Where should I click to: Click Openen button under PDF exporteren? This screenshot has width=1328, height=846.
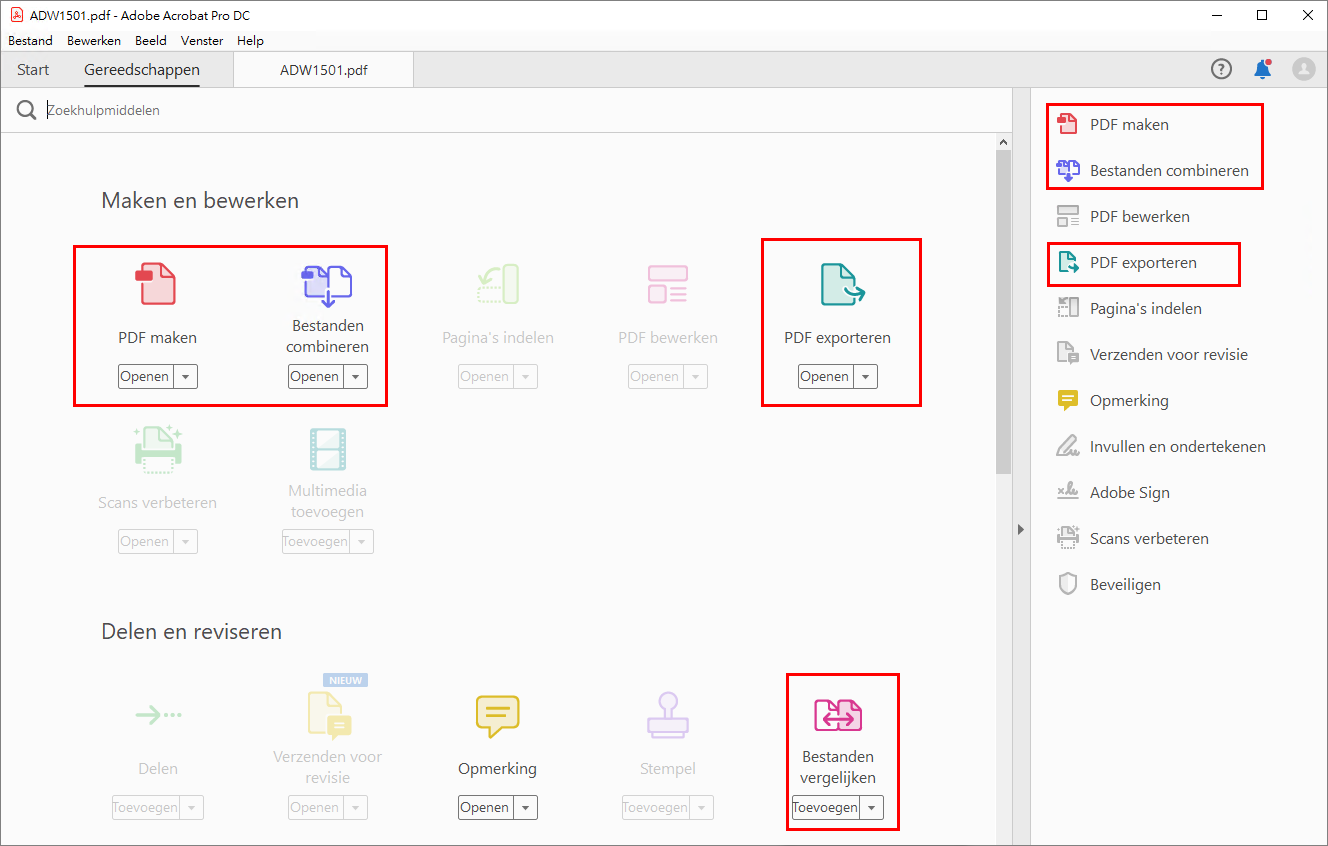coord(826,377)
